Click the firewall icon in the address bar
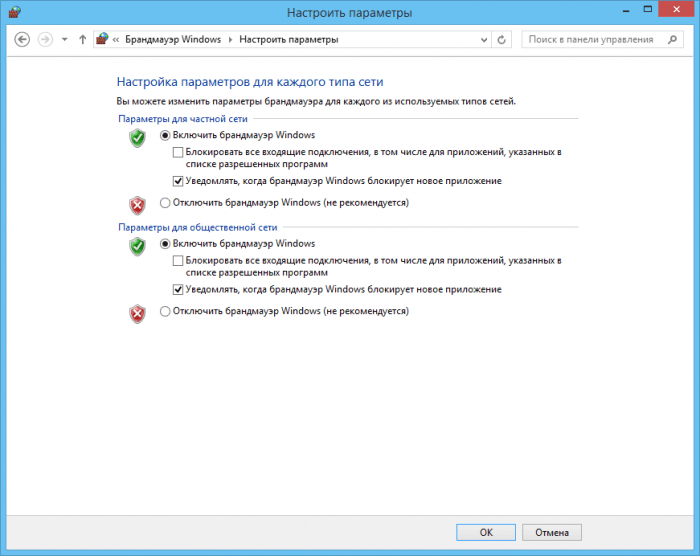The image size is (700, 556). pyautogui.click(x=102, y=39)
